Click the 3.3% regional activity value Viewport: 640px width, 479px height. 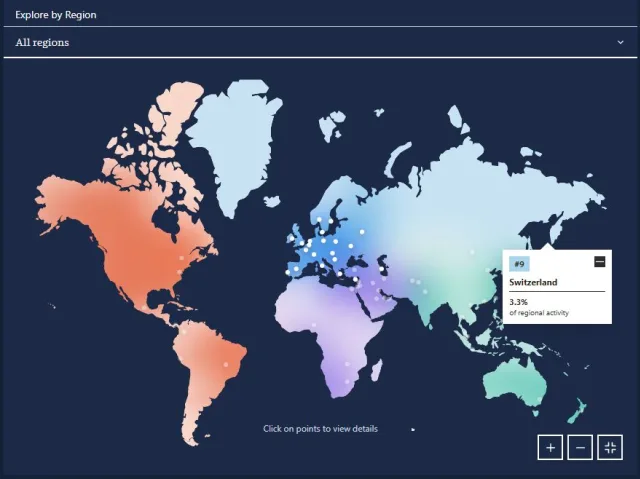pos(518,302)
